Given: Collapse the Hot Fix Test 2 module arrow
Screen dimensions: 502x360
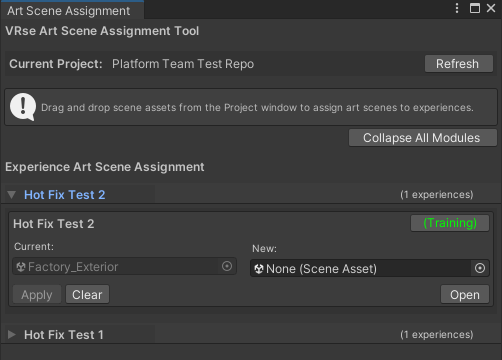Looking at the screenshot, I should (12, 195).
